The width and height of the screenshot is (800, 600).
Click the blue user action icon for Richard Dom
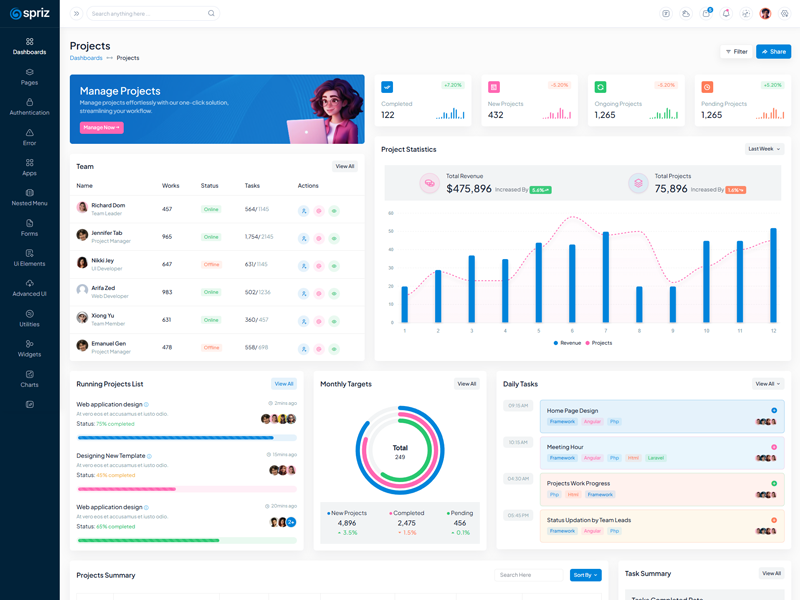303,211
